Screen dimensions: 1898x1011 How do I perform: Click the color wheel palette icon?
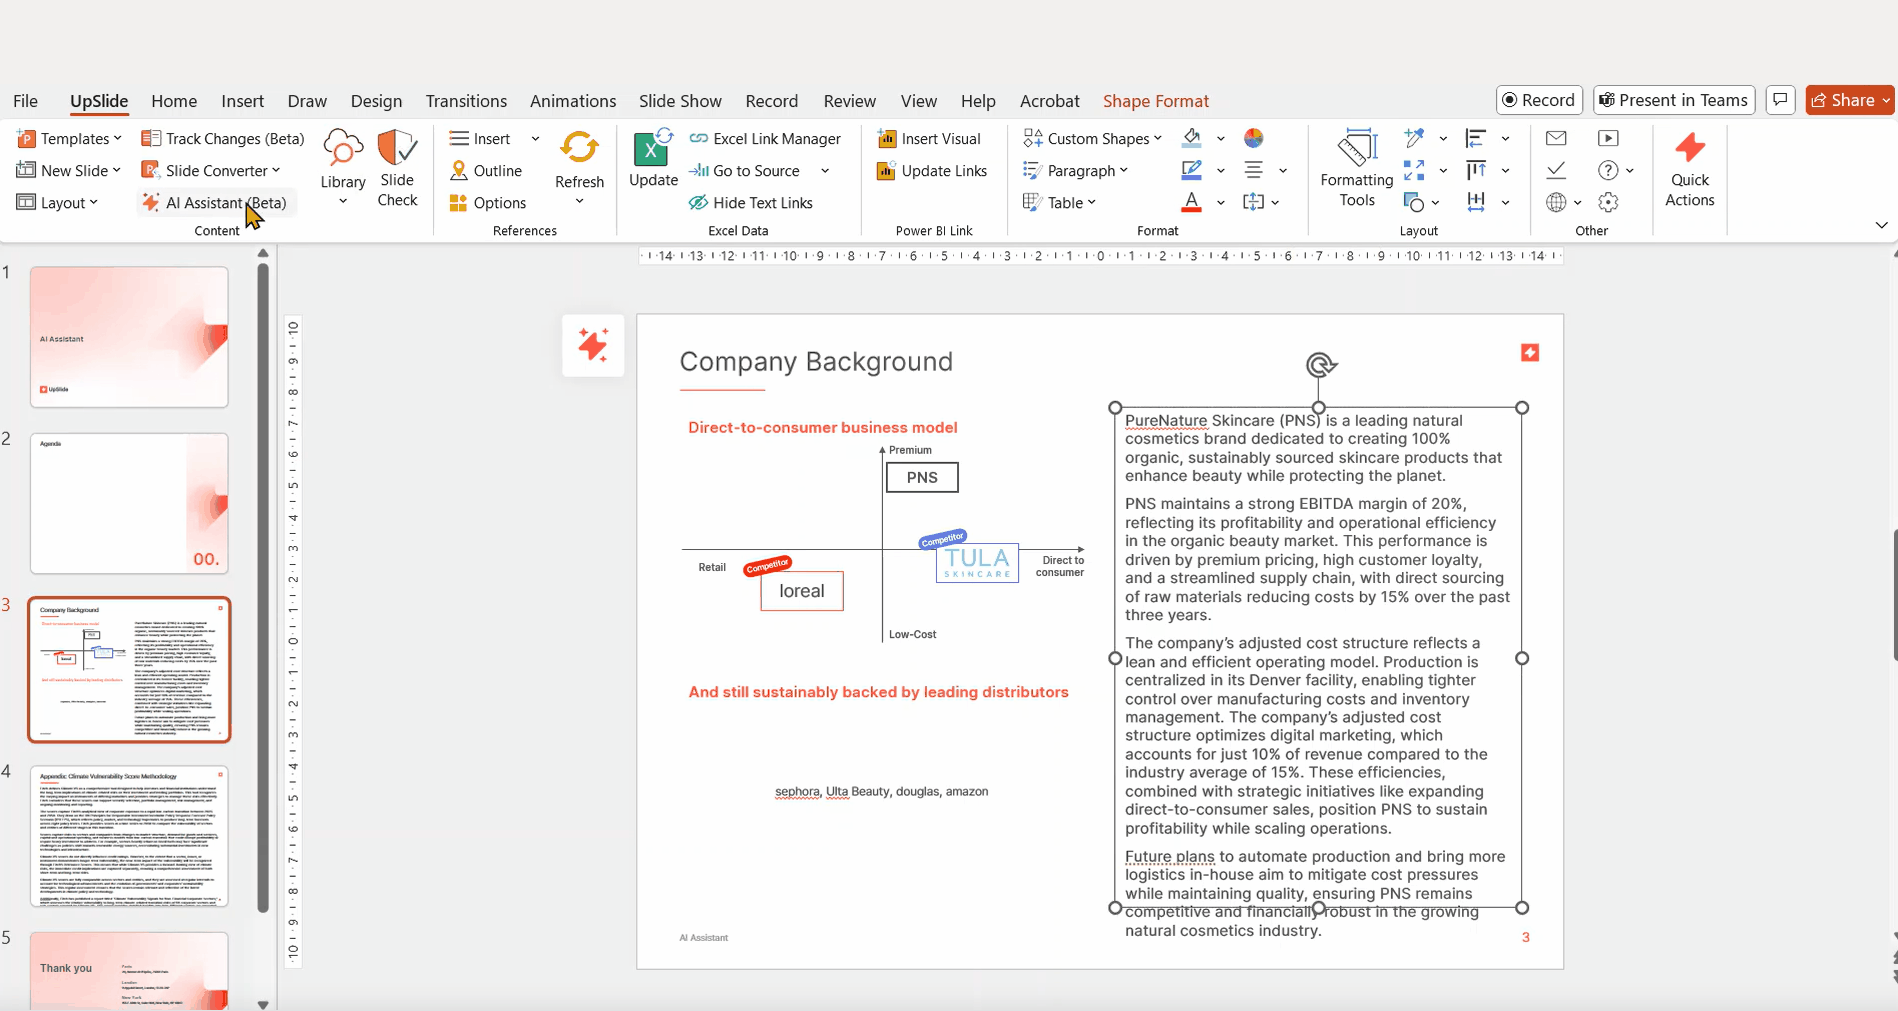(x=1254, y=138)
